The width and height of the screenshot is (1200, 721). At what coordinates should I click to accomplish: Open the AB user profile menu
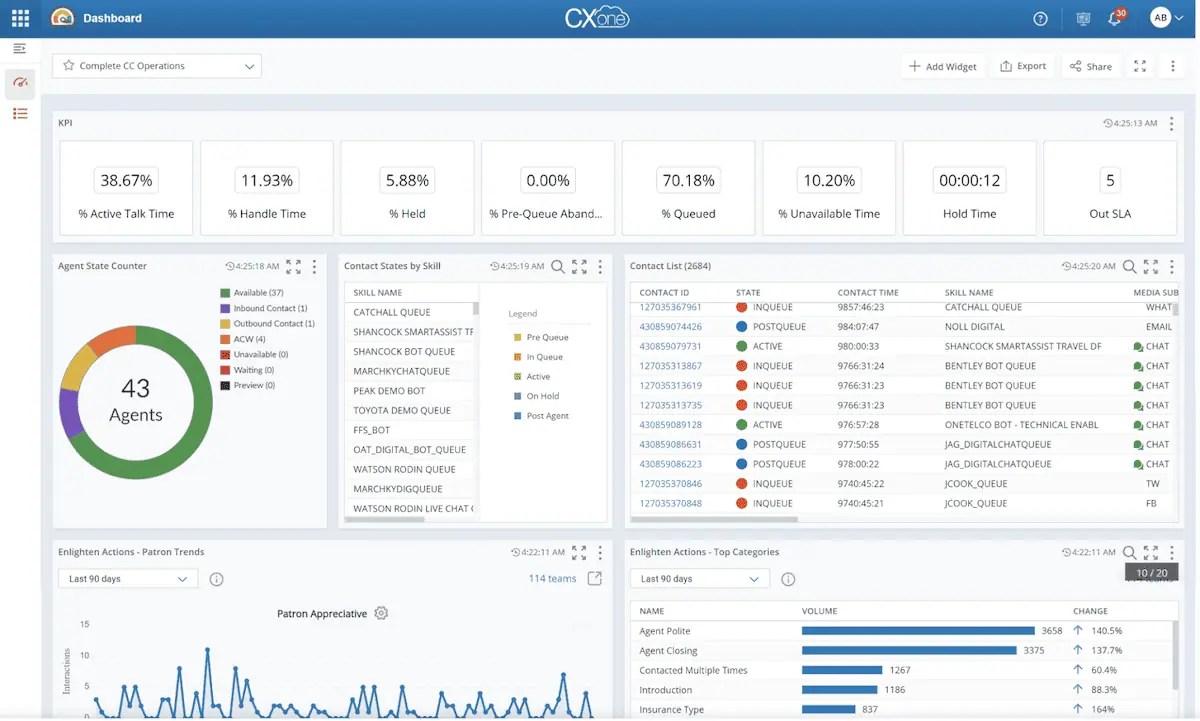[1166, 18]
